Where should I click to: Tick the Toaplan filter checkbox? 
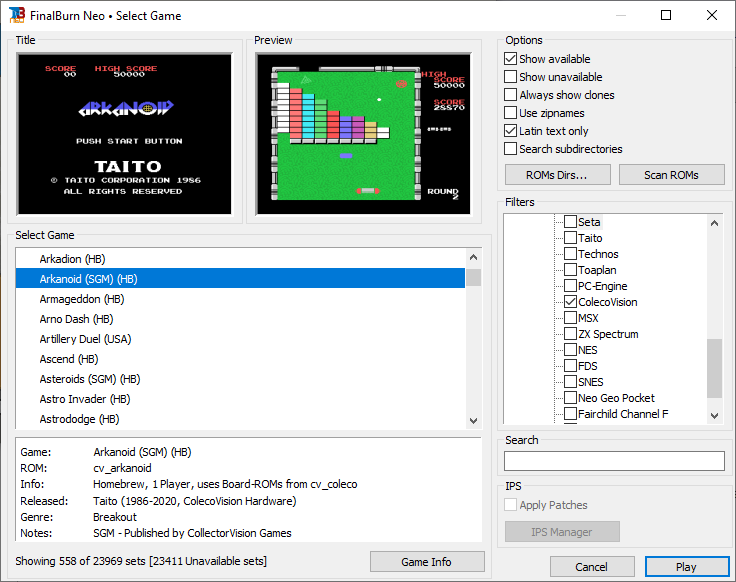[570, 269]
